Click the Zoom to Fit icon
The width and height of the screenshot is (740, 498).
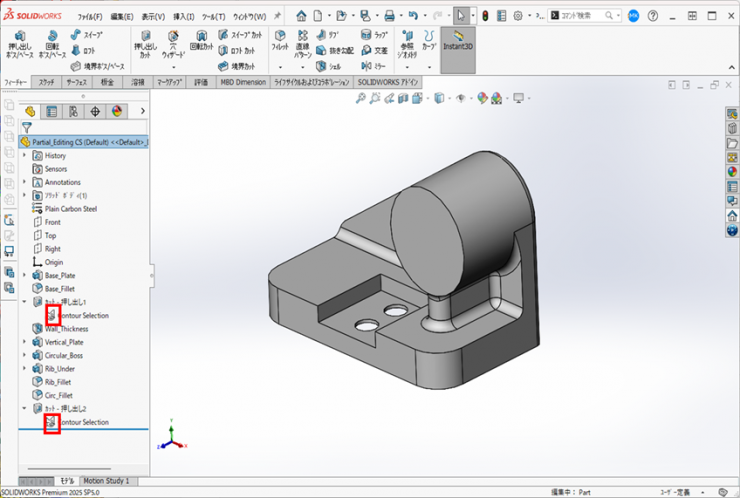coord(361,98)
